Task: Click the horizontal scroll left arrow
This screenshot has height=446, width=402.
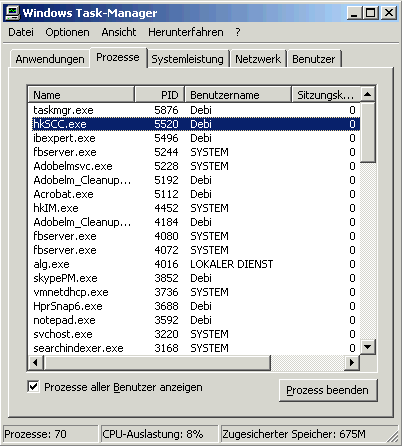Action: [x=35, y=362]
